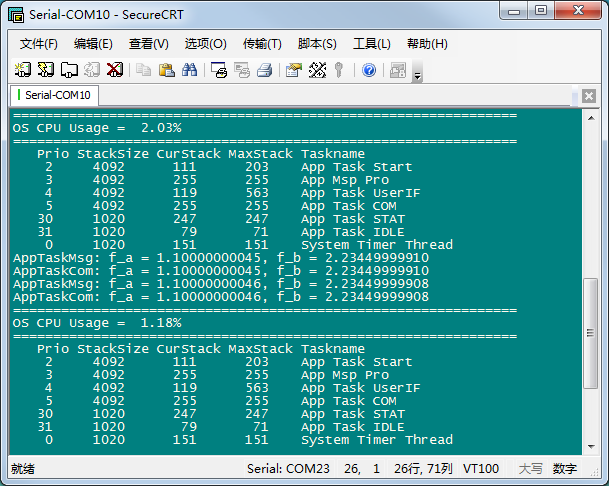Viewport: 609px width, 486px height.
Task: Click the grayed SecureFX toolbar icon
Action: pyautogui.click(x=398, y=70)
